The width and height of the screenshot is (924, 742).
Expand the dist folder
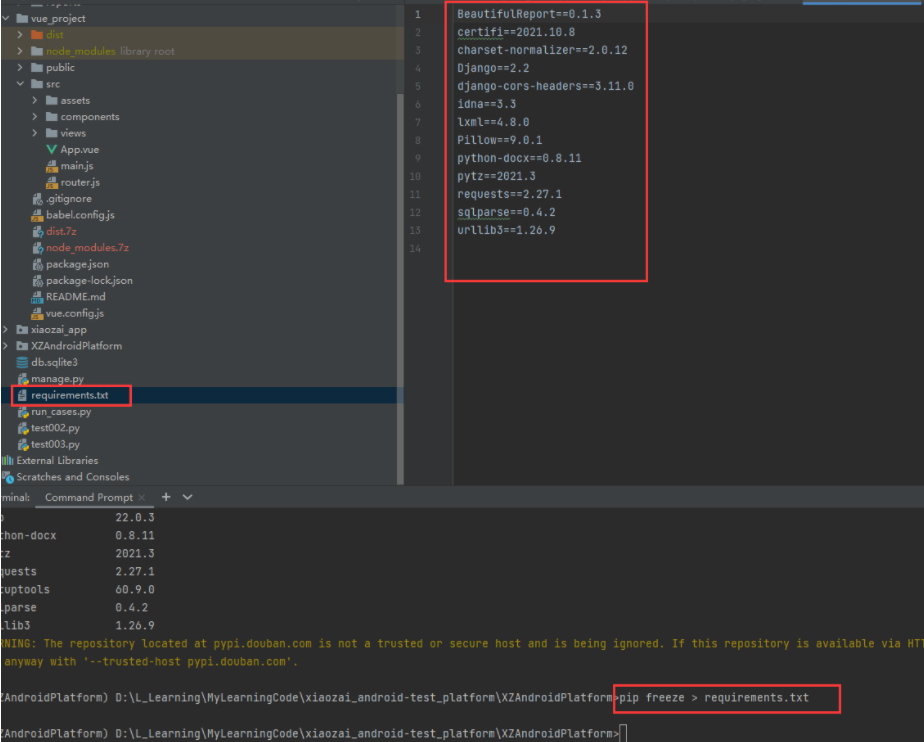click(20, 35)
